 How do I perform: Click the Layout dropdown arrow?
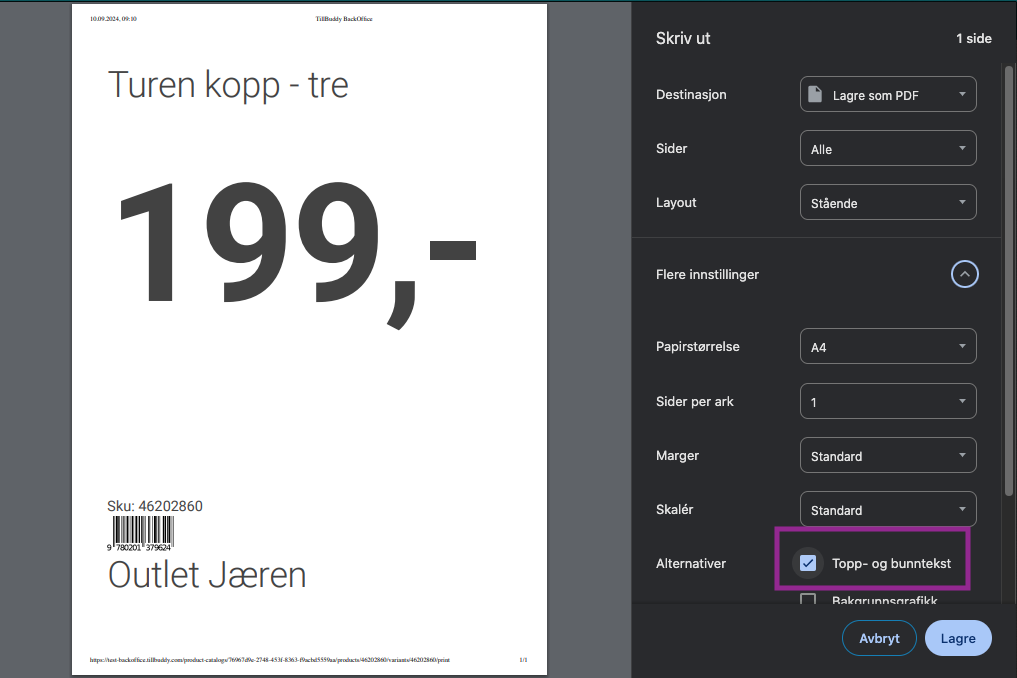(962, 202)
